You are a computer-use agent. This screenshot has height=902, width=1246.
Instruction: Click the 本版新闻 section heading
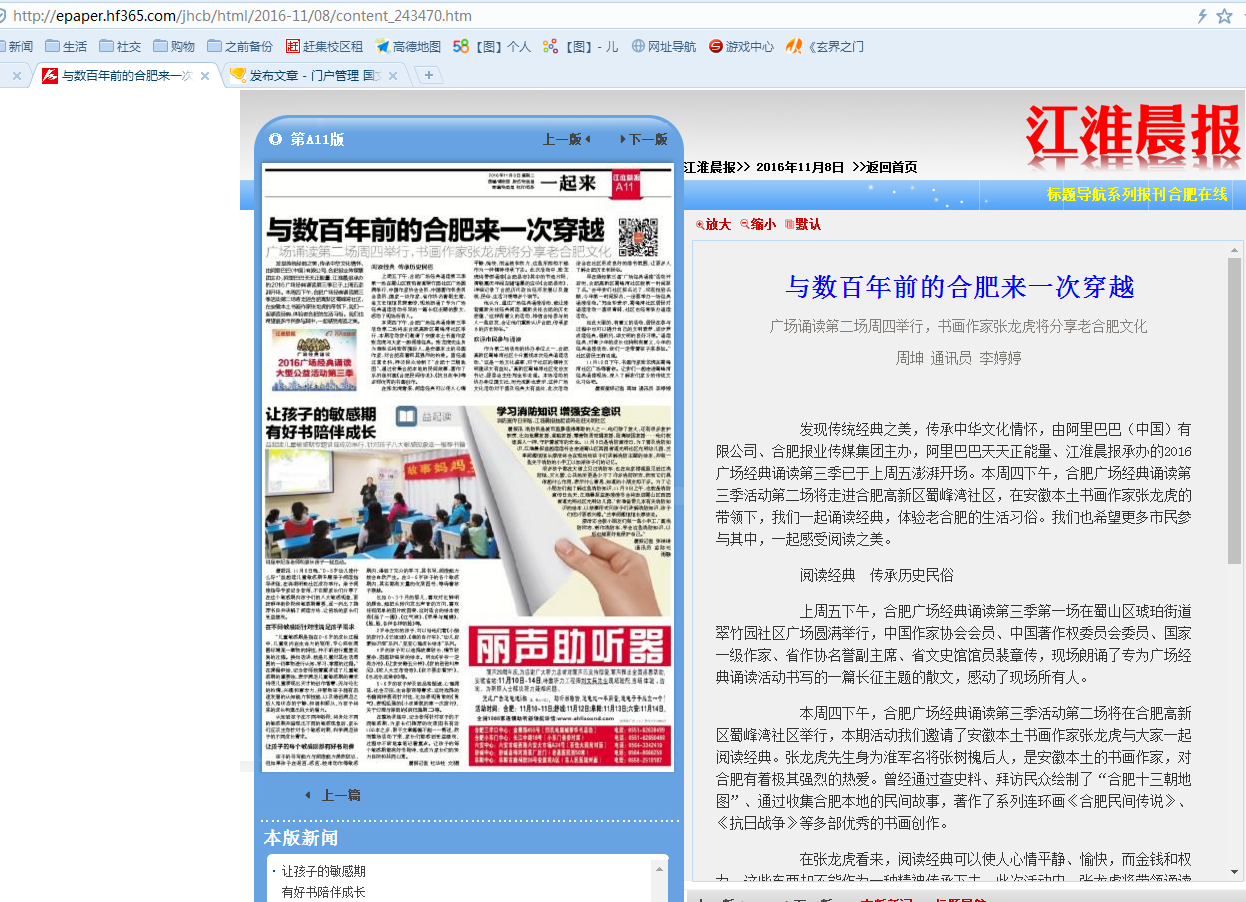click(x=301, y=838)
